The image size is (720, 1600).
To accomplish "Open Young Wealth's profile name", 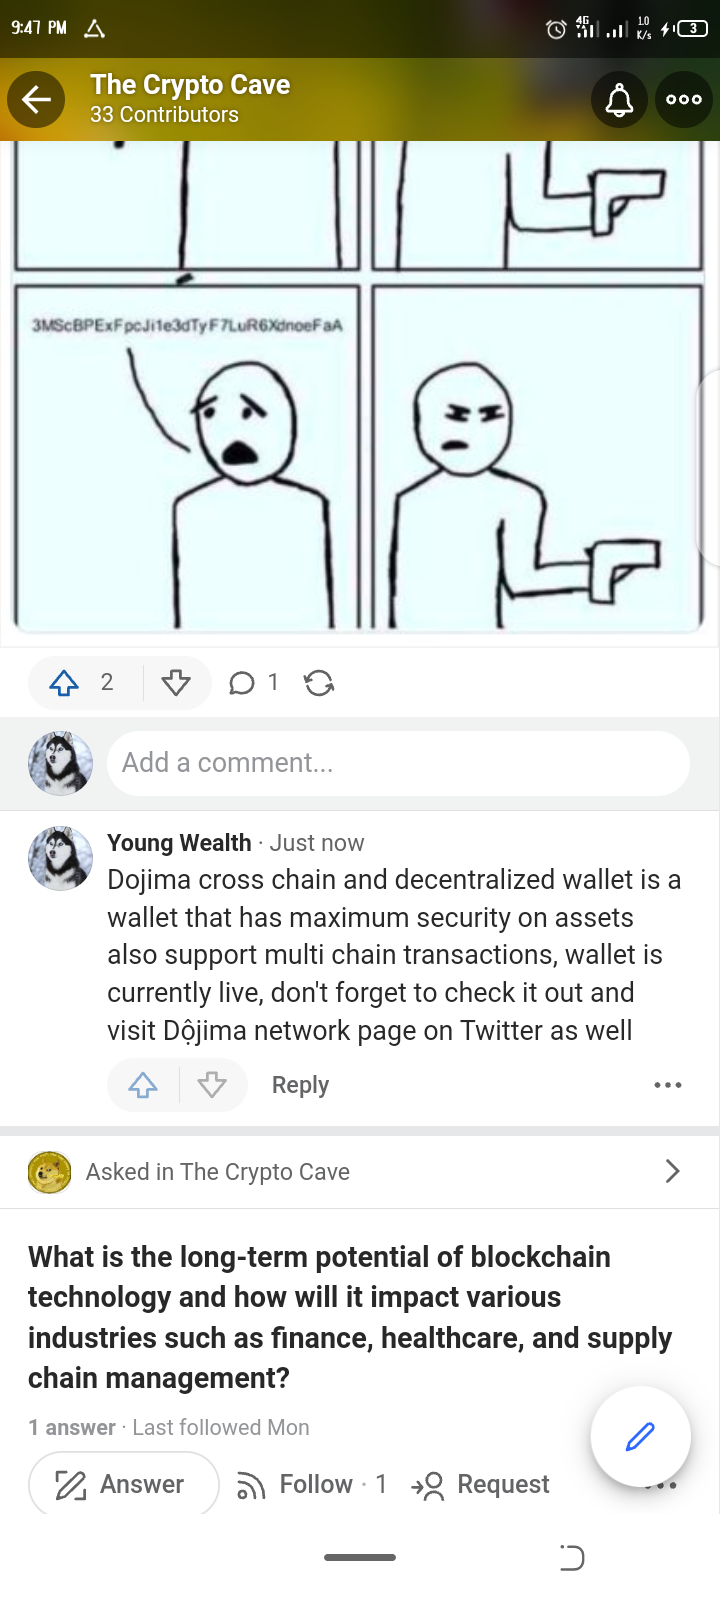I will point(179,843).
